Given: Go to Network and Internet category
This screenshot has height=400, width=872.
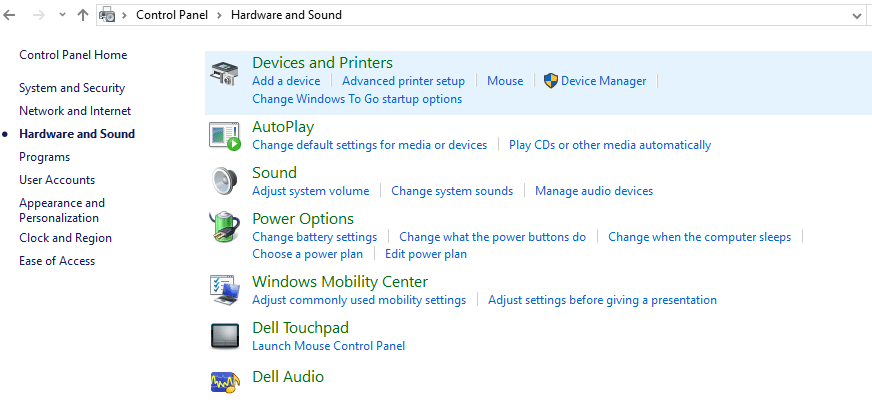Looking at the screenshot, I should click(x=75, y=111).
